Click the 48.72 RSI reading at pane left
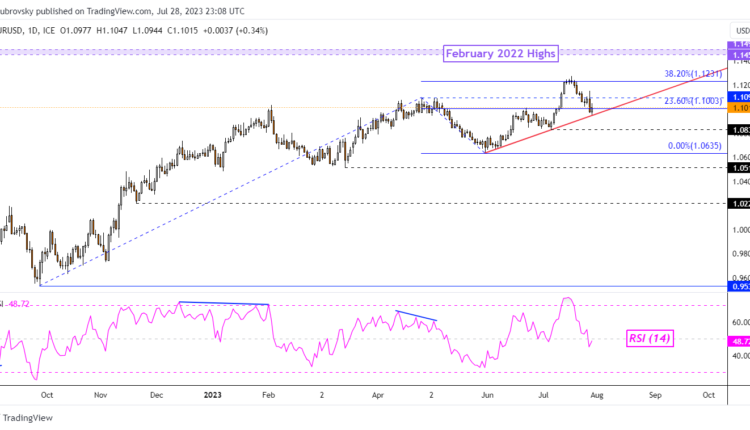 click(19, 303)
